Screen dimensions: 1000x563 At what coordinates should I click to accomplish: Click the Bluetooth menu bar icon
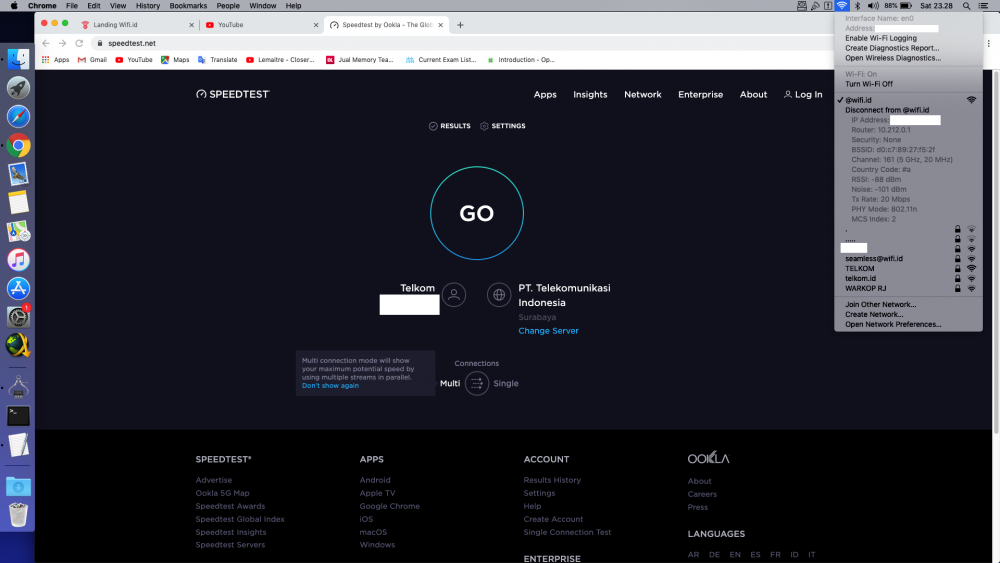tap(858, 6)
